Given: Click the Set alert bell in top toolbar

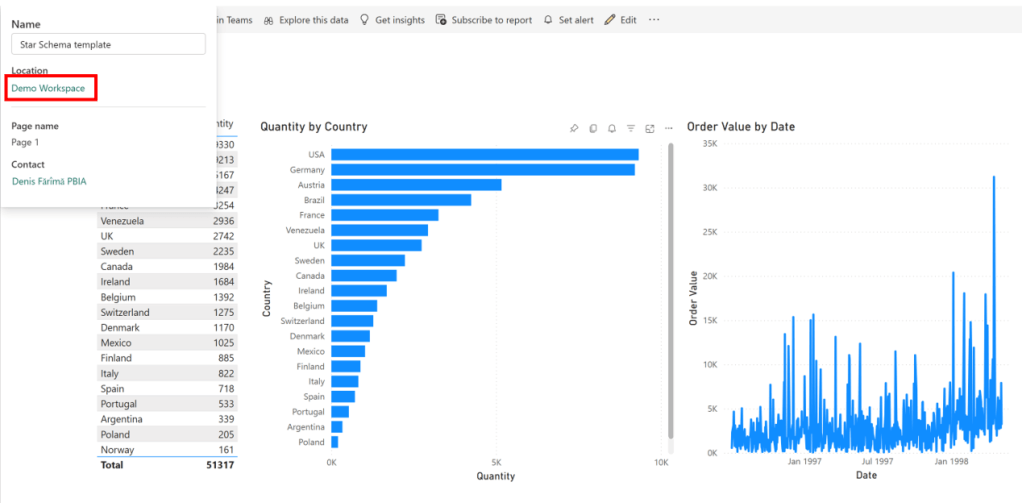Looking at the screenshot, I should click(548, 20).
